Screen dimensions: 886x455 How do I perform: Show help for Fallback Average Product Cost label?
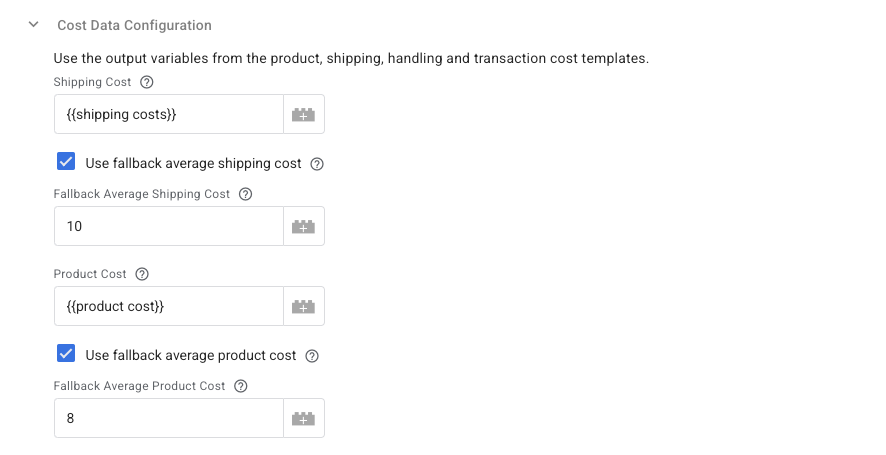(x=241, y=386)
